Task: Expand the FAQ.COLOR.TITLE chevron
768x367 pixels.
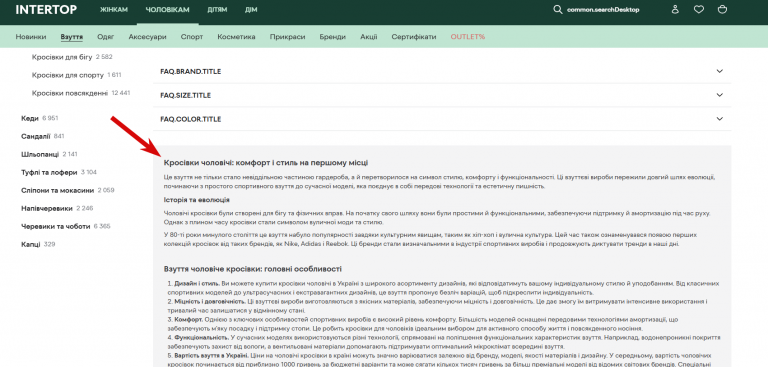Action: pos(720,119)
